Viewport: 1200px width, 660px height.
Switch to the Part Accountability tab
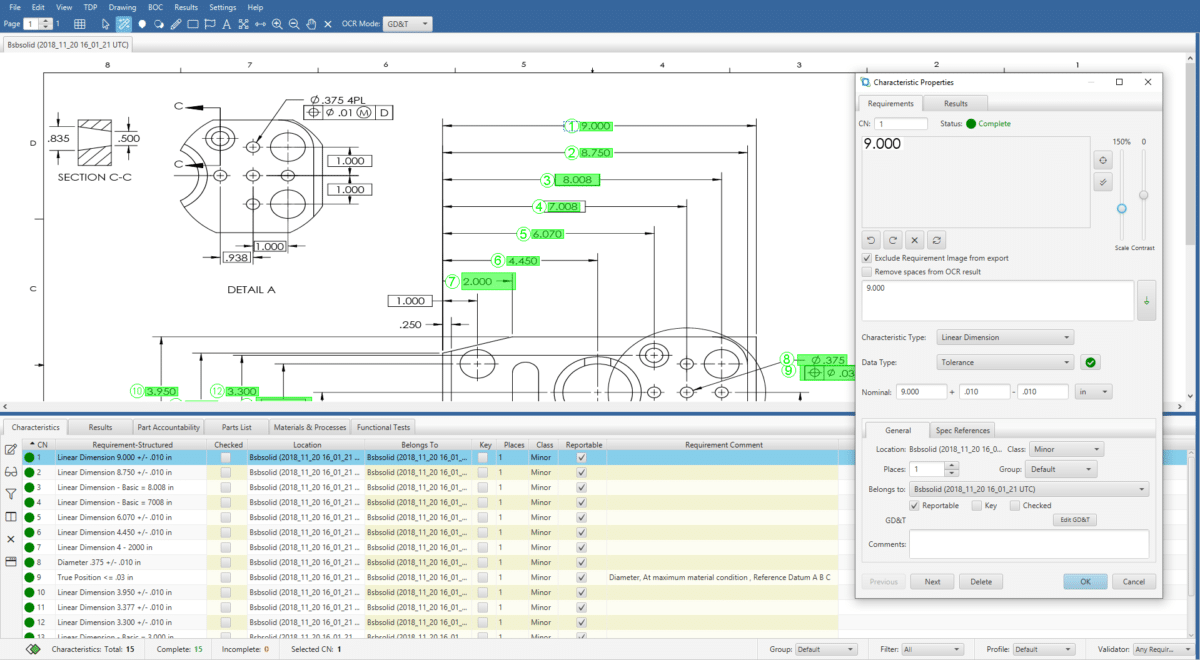169,427
